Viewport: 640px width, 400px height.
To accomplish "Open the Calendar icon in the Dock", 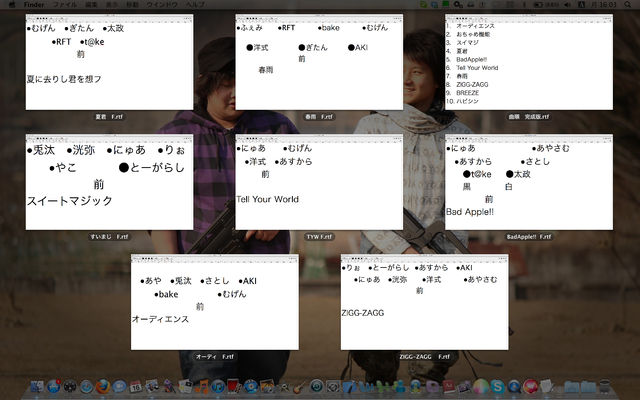I will point(134,387).
